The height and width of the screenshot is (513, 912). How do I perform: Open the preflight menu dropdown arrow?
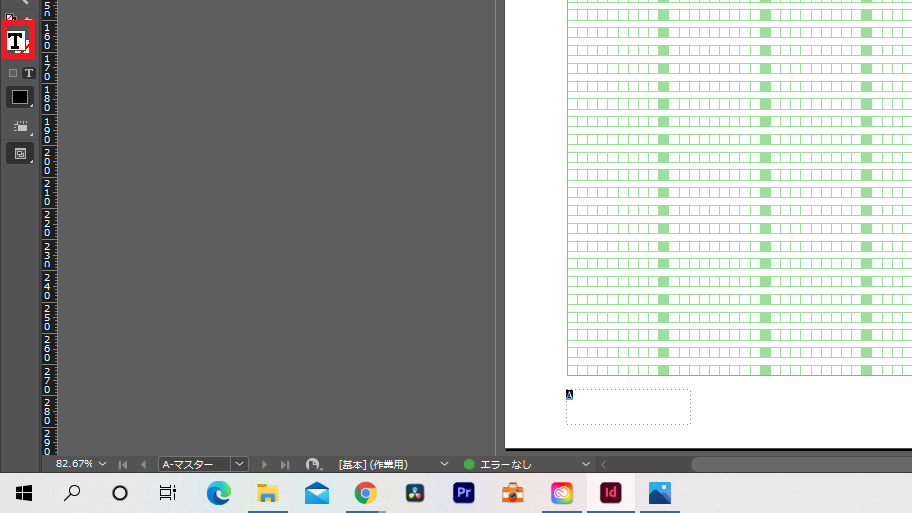(586, 464)
